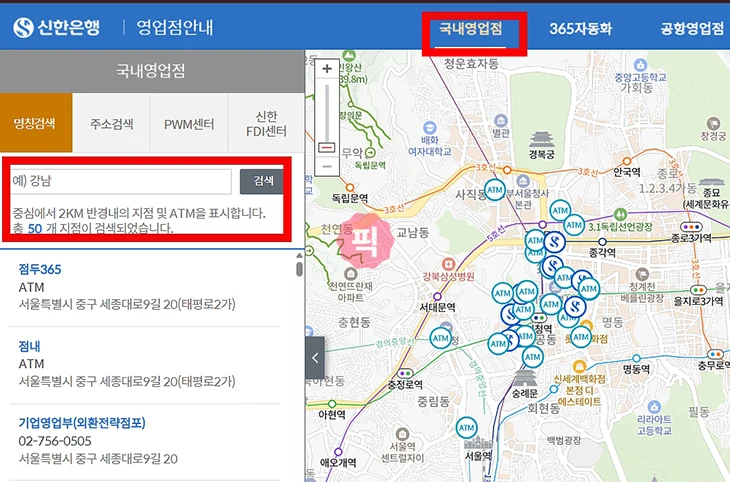
Task: Click the ATM marker beside 사직동
Action: coord(494,190)
